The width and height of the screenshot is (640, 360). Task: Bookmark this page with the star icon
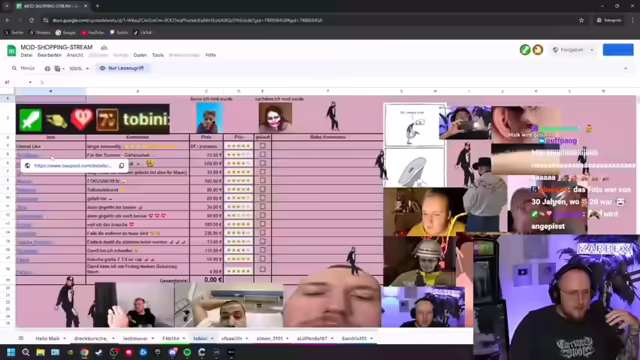581,20
